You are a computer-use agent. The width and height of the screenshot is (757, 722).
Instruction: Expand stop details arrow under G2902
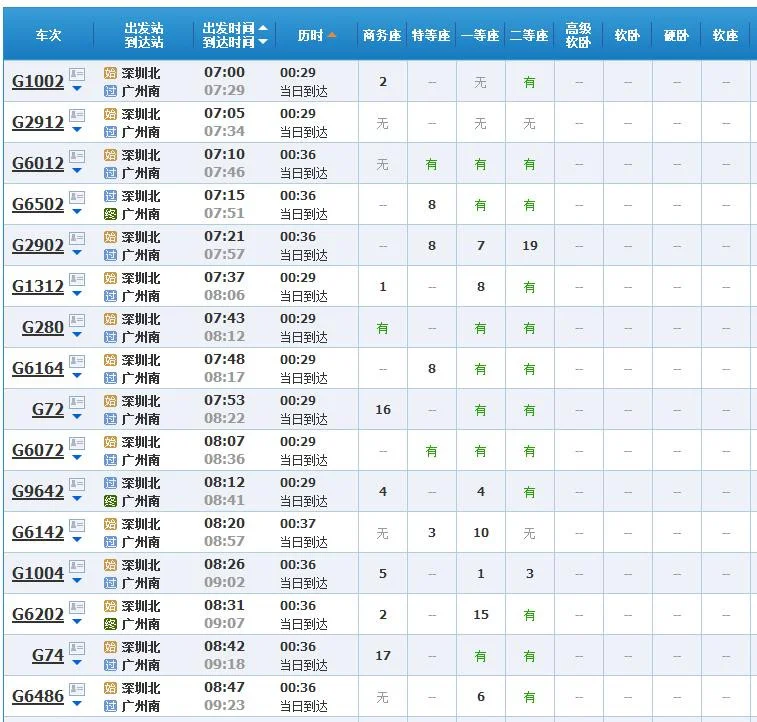pyautogui.click(x=77, y=253)
